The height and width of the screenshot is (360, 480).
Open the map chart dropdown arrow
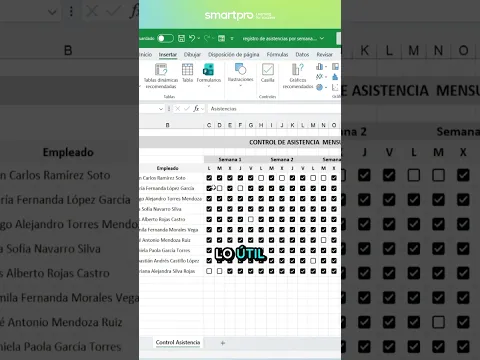326,87
